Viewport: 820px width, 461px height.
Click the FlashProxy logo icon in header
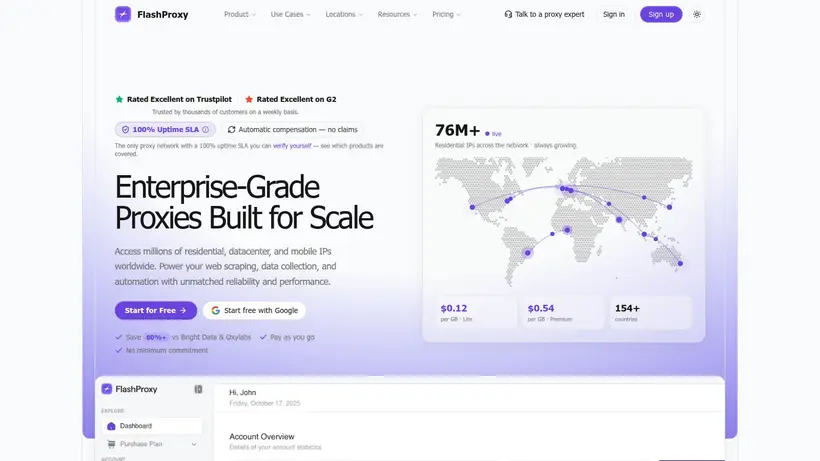coord(123,14)
